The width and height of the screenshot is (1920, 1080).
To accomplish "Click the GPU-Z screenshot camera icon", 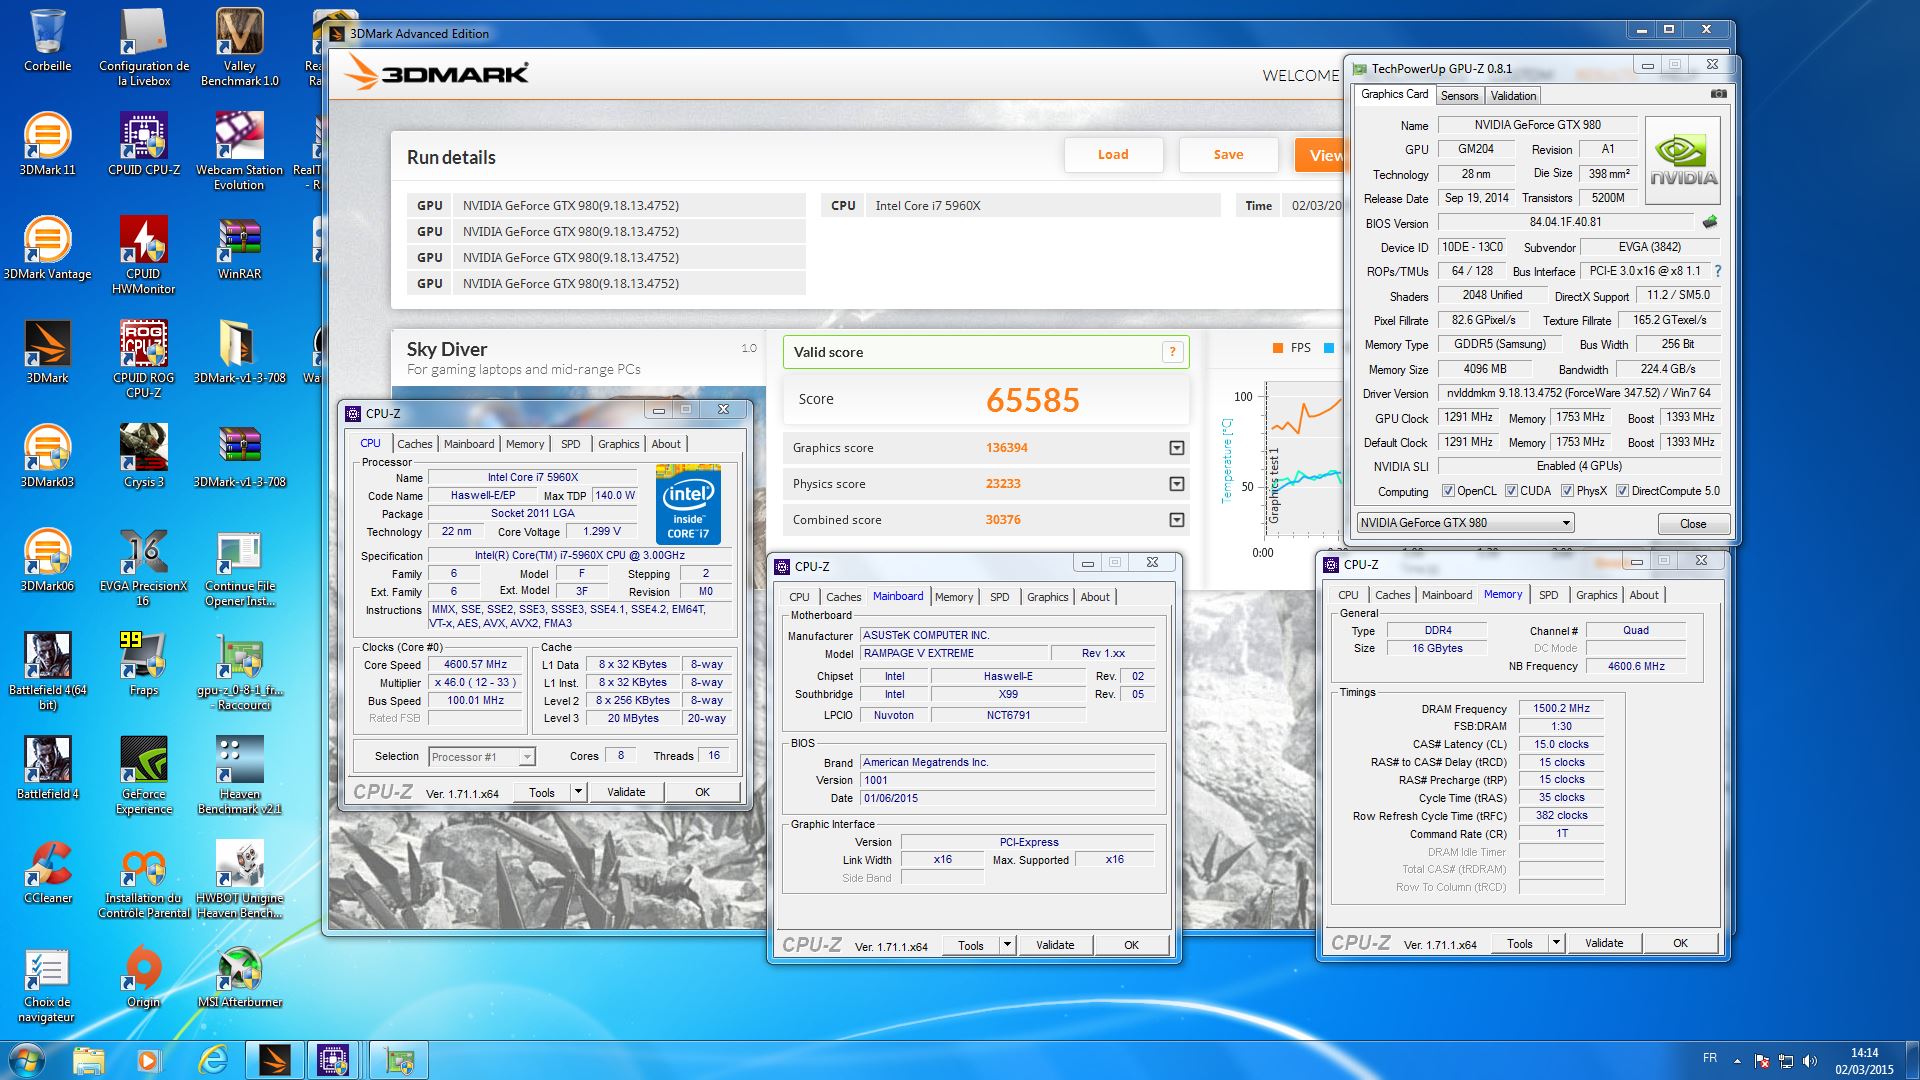I will coord(1718,94).
